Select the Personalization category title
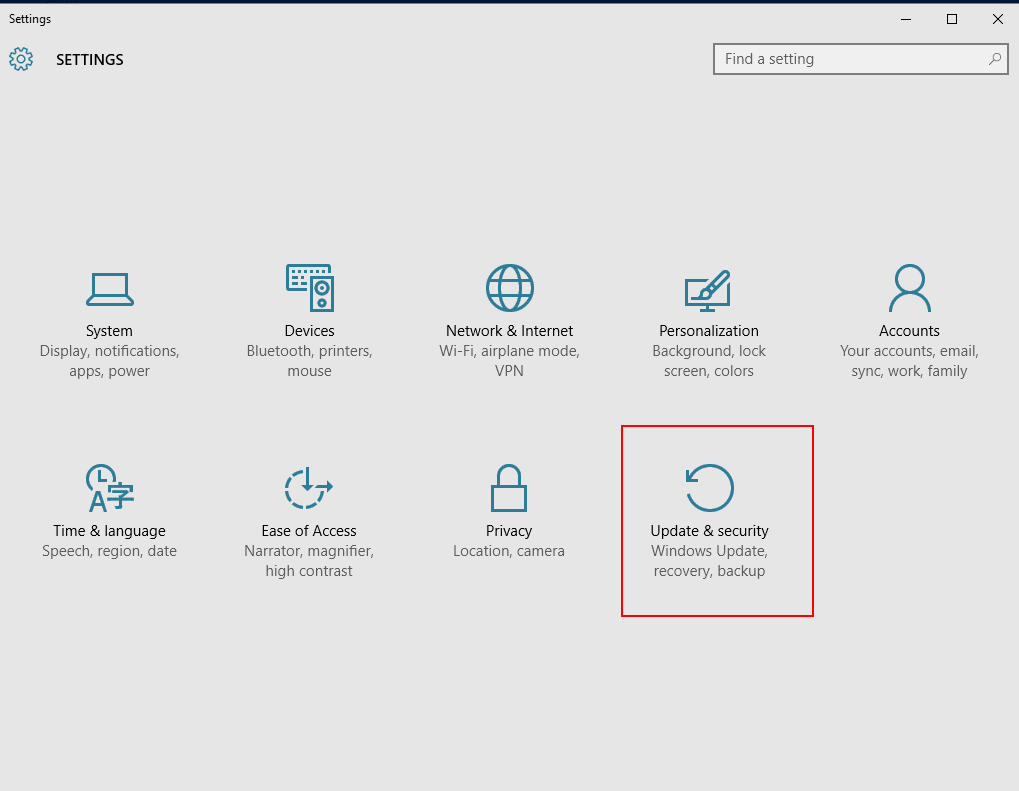The height and width of the screenshot is (791, 1019). point(709,331)
